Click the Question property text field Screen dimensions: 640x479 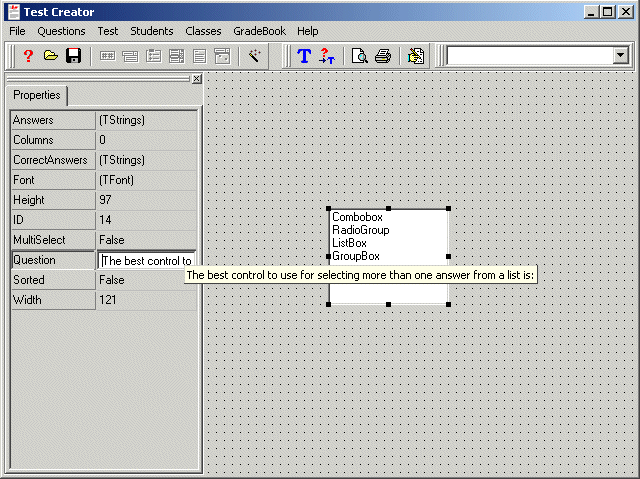146,260
